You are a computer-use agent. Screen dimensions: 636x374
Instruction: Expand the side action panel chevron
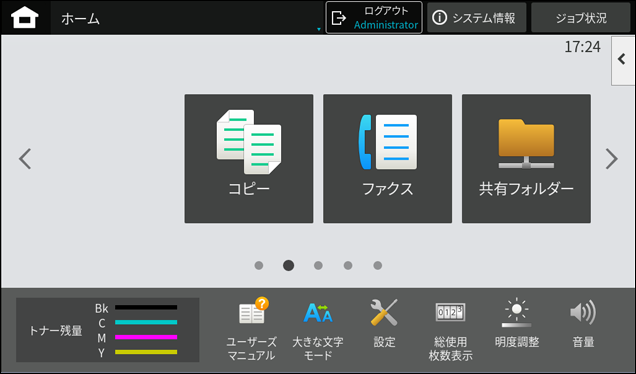(x=623, y=60)
